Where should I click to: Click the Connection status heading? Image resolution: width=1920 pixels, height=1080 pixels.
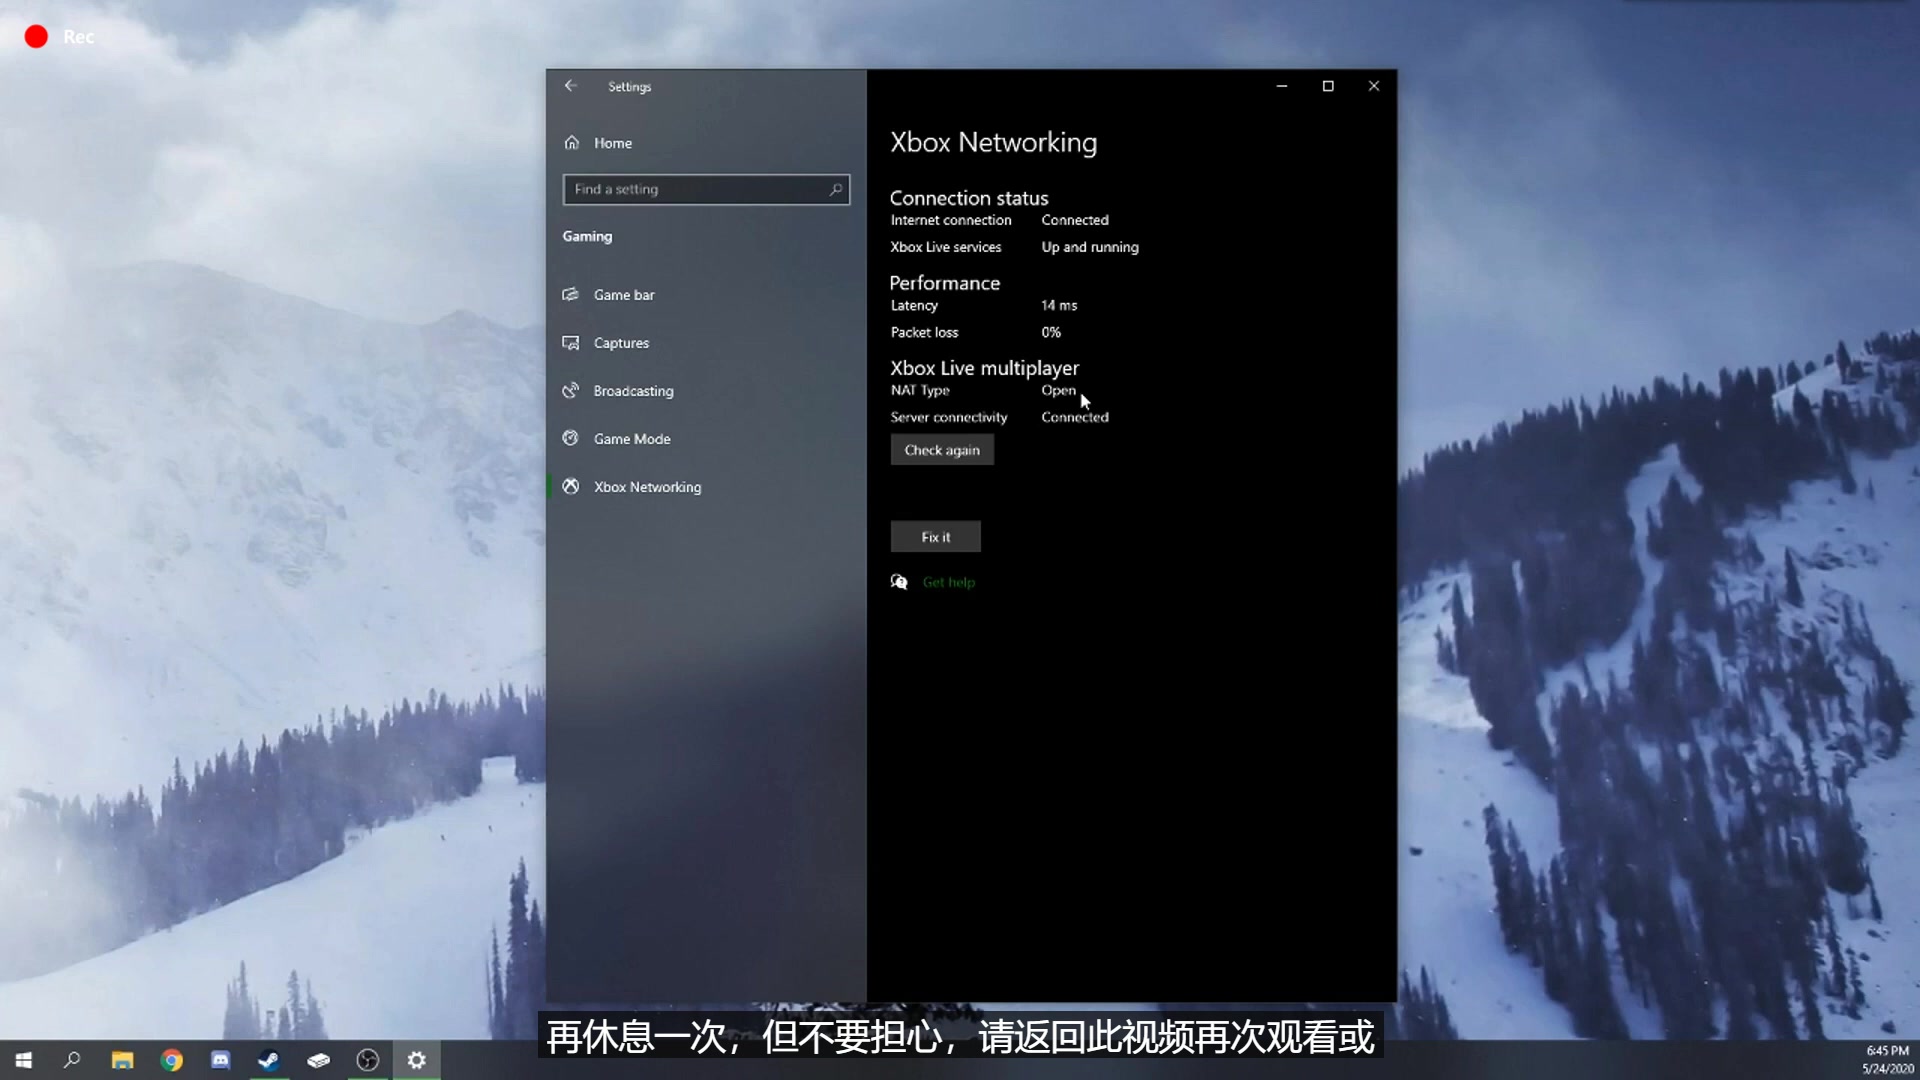pos(969,198)
